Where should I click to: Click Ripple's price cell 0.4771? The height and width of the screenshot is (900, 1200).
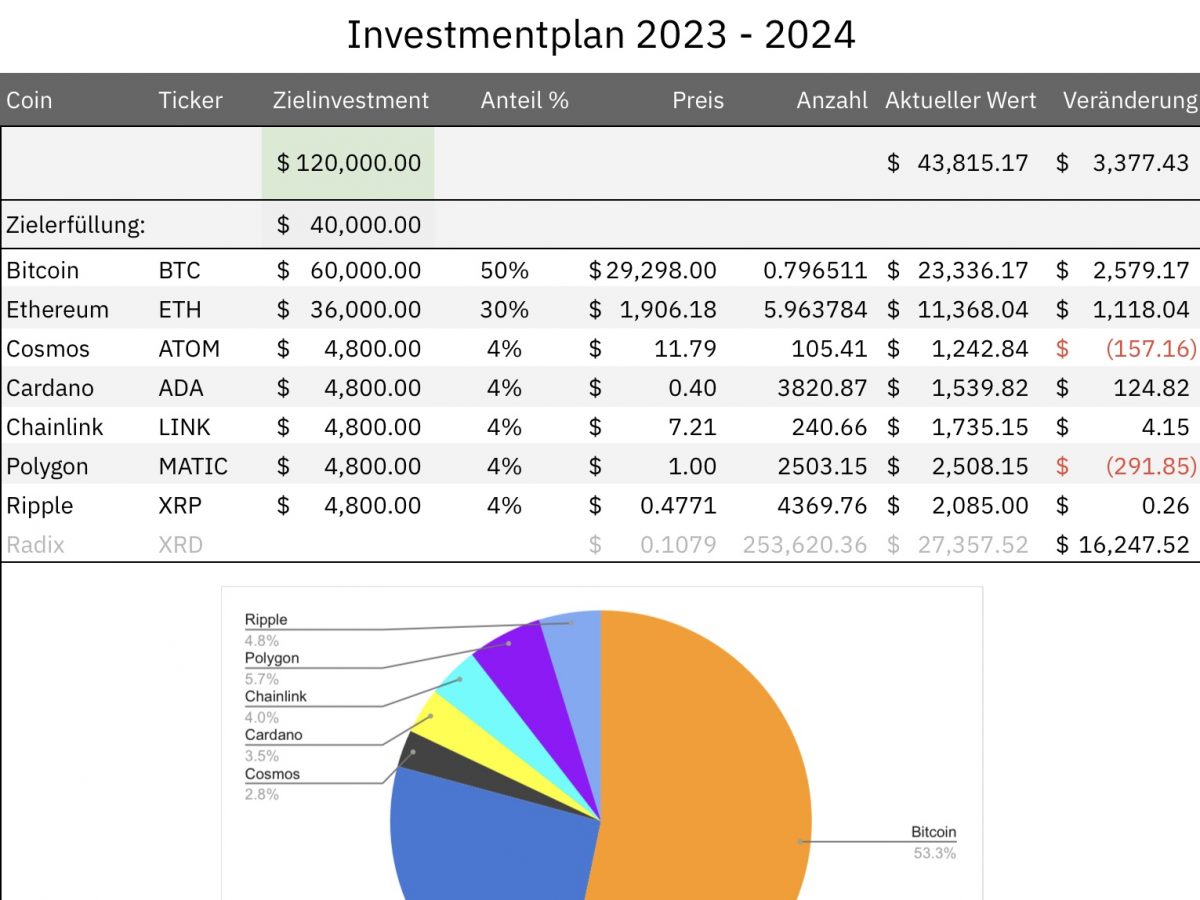(652, 505)
